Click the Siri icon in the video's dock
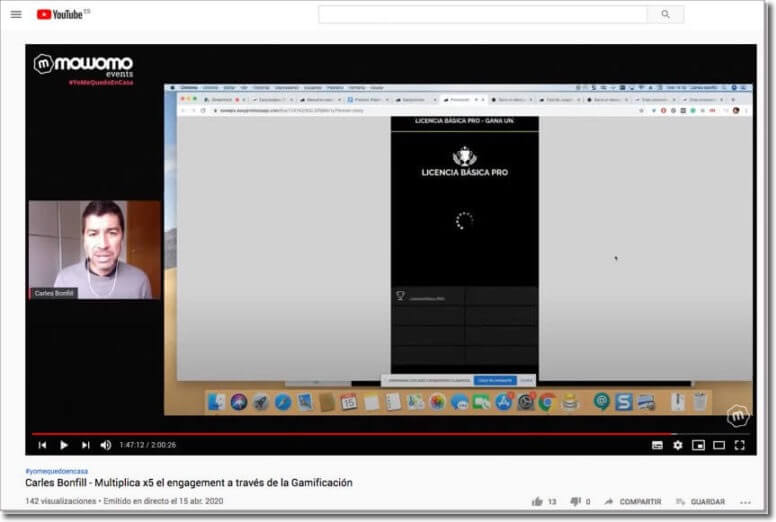 pyautogui.click(x=239, y=402)
